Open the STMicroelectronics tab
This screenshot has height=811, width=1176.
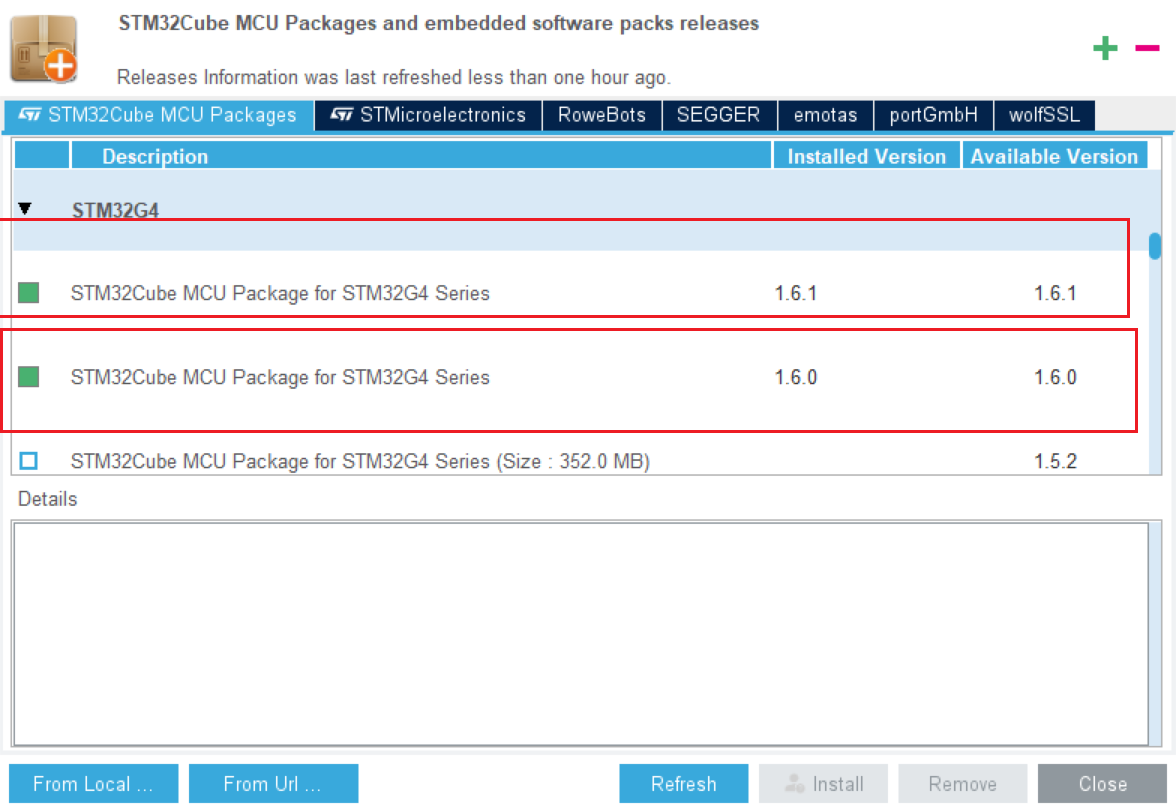point(428,116)
